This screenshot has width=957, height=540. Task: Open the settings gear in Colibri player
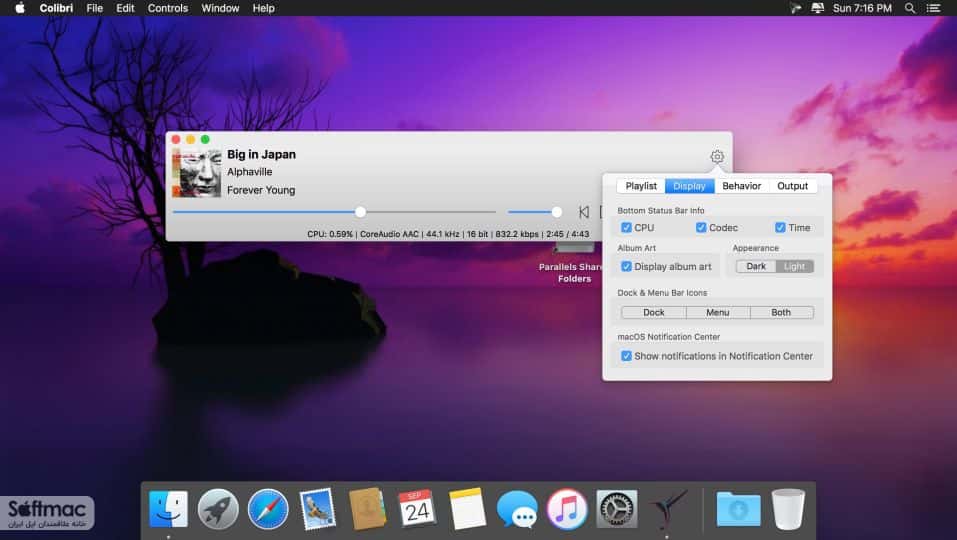pos(717,157)
